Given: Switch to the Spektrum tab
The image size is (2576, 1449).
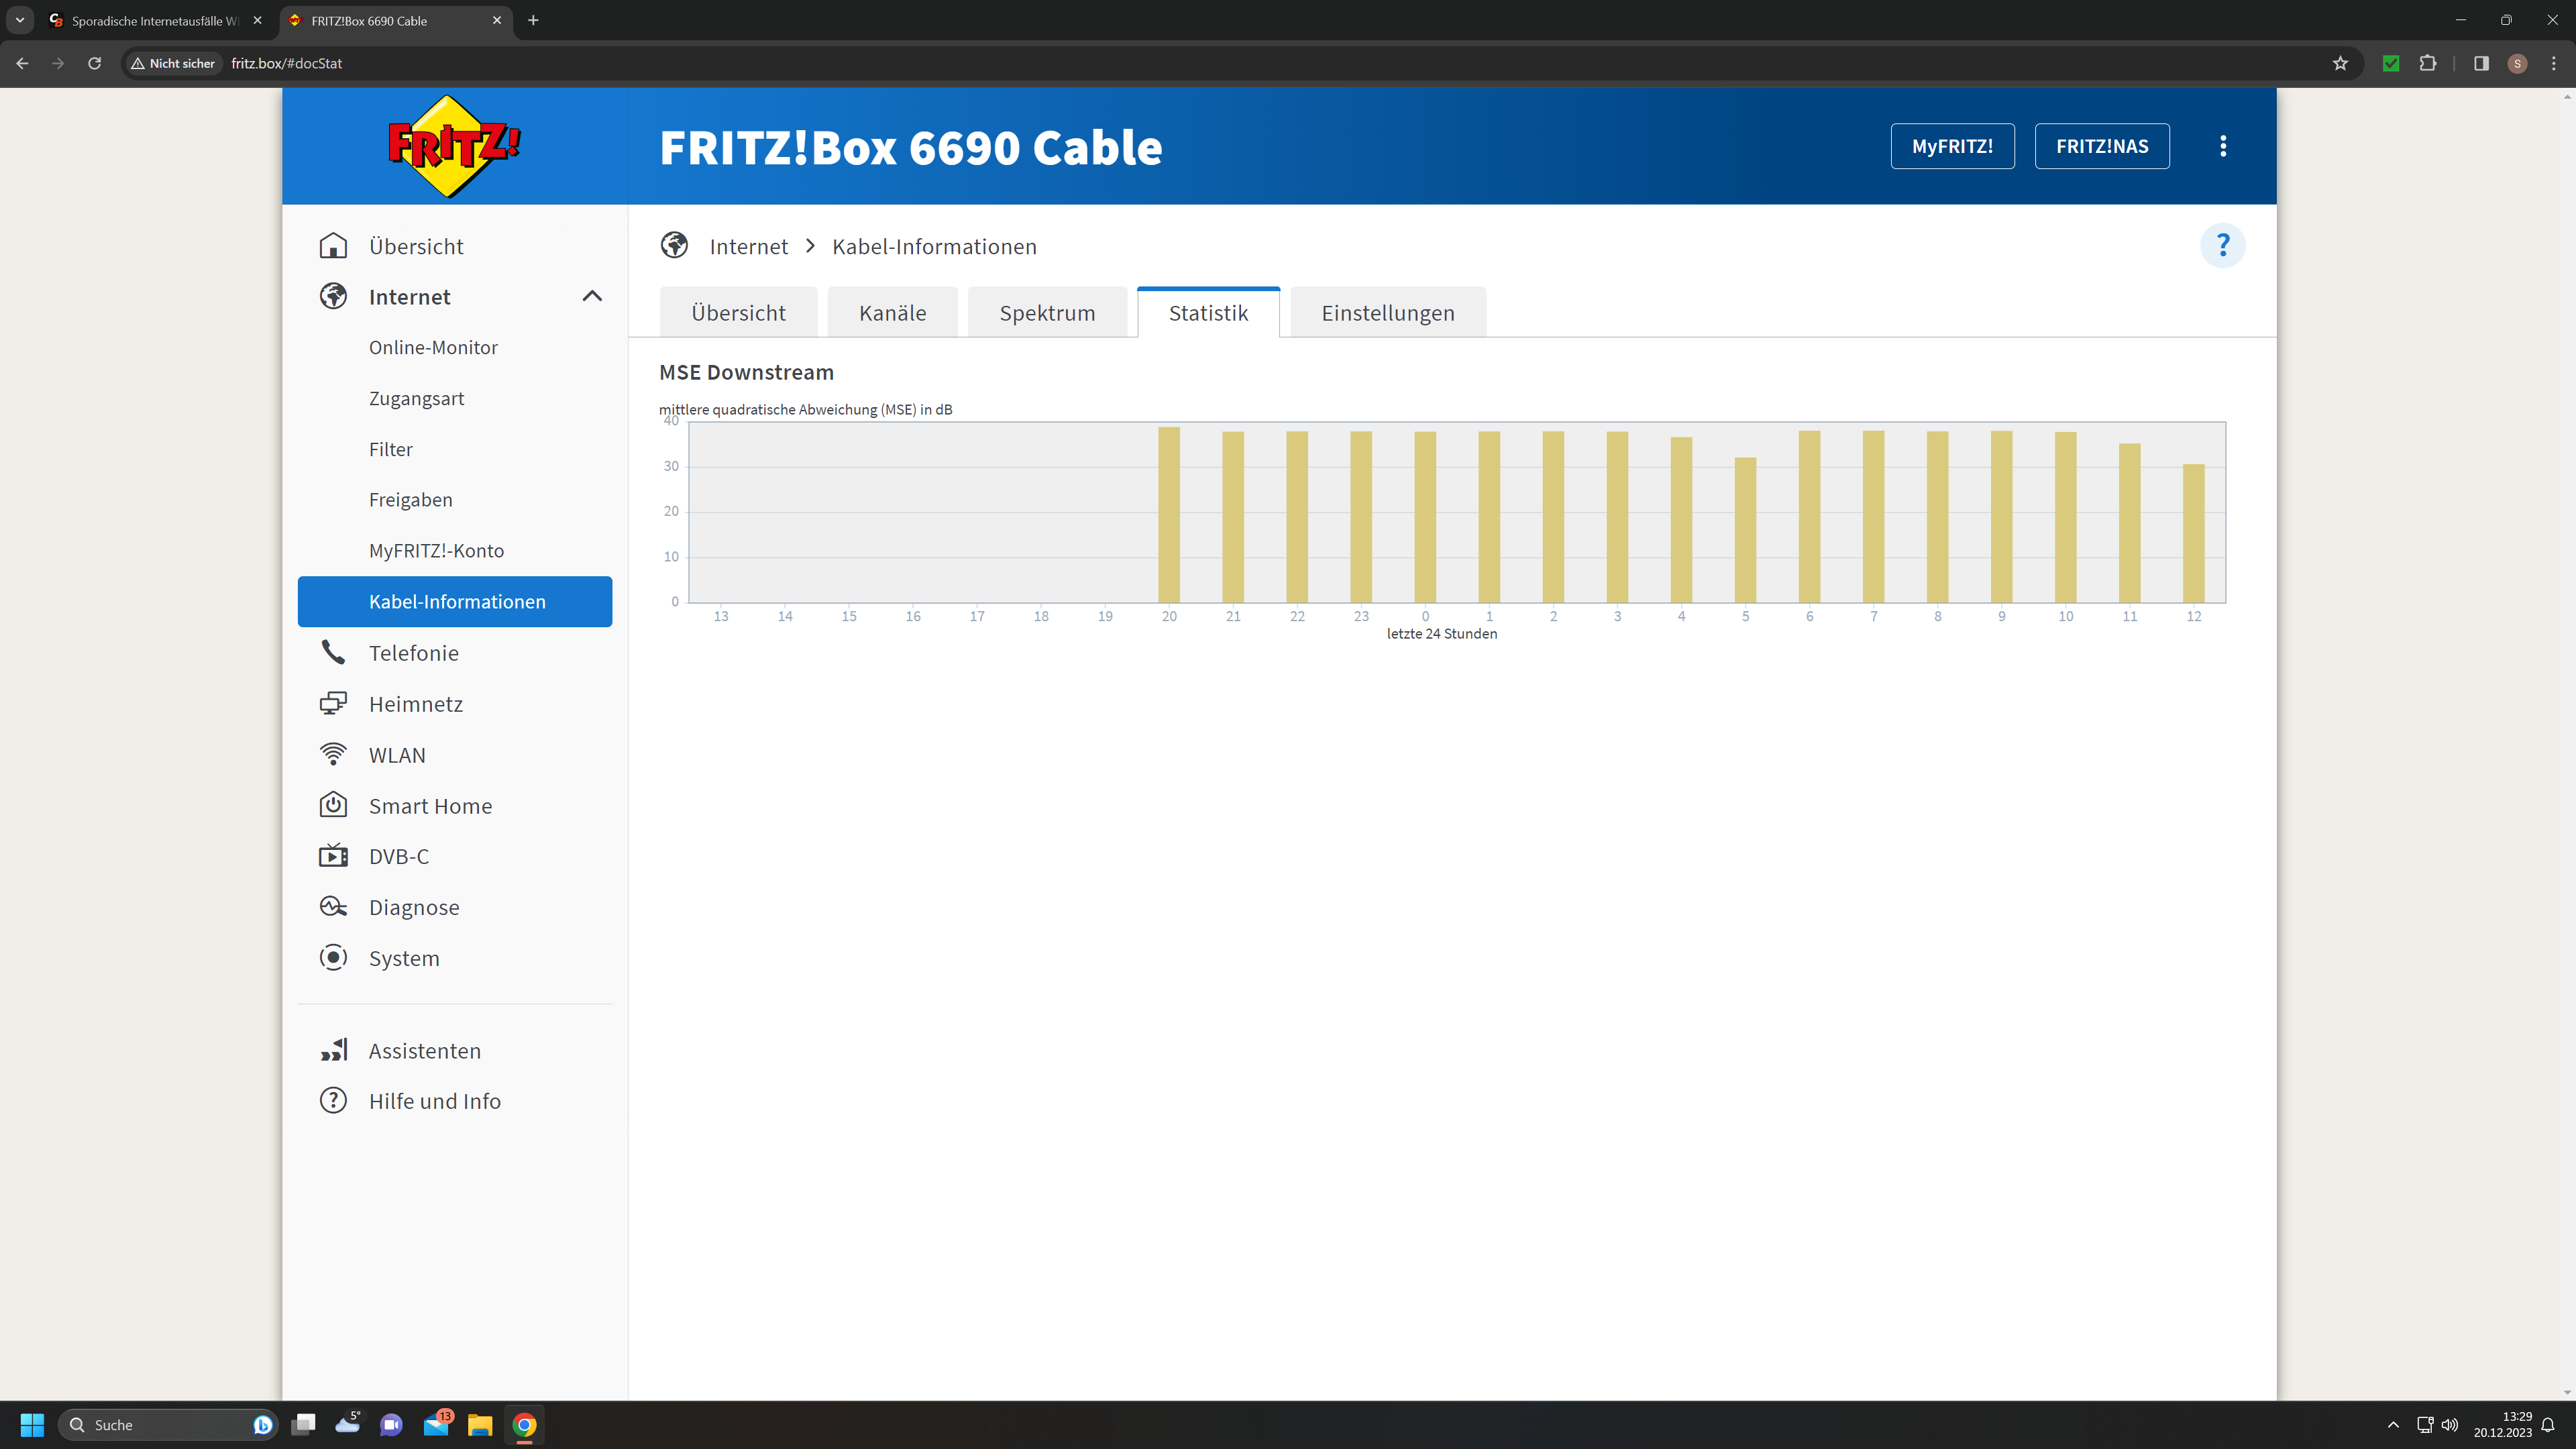Looking at the screenshot, I should pos(1047,313).
